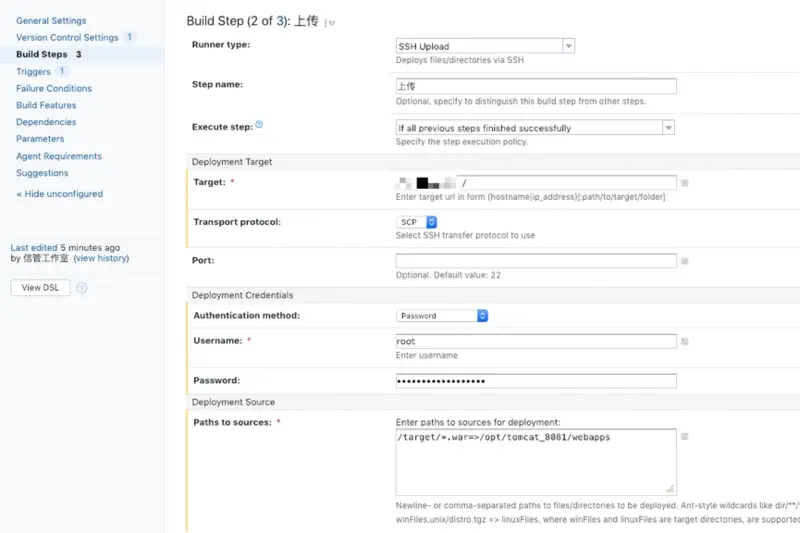Viewport: 800px width, 533px height.
Task: Click the Username input field
Action: [x=536, y=341]
